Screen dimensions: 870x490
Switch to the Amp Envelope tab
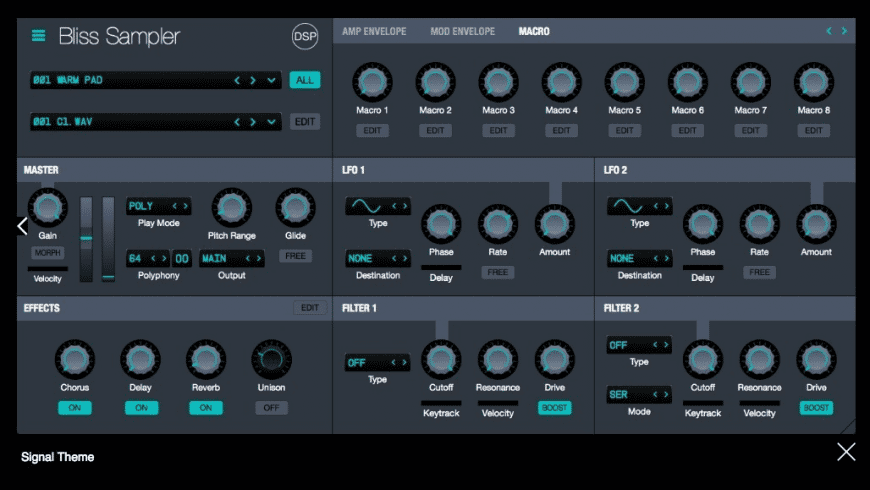[374, 32]
